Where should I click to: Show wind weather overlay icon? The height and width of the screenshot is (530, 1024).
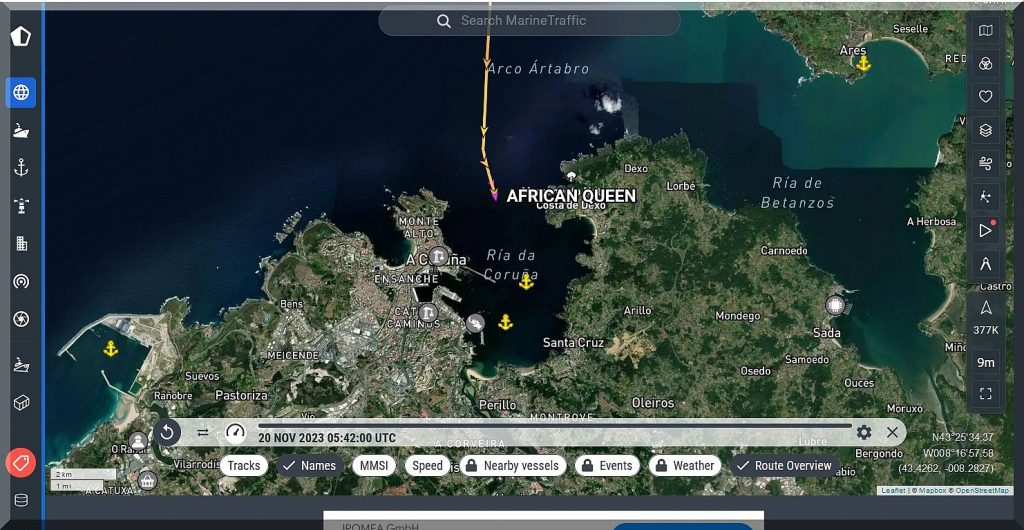(x=985, y=162)
